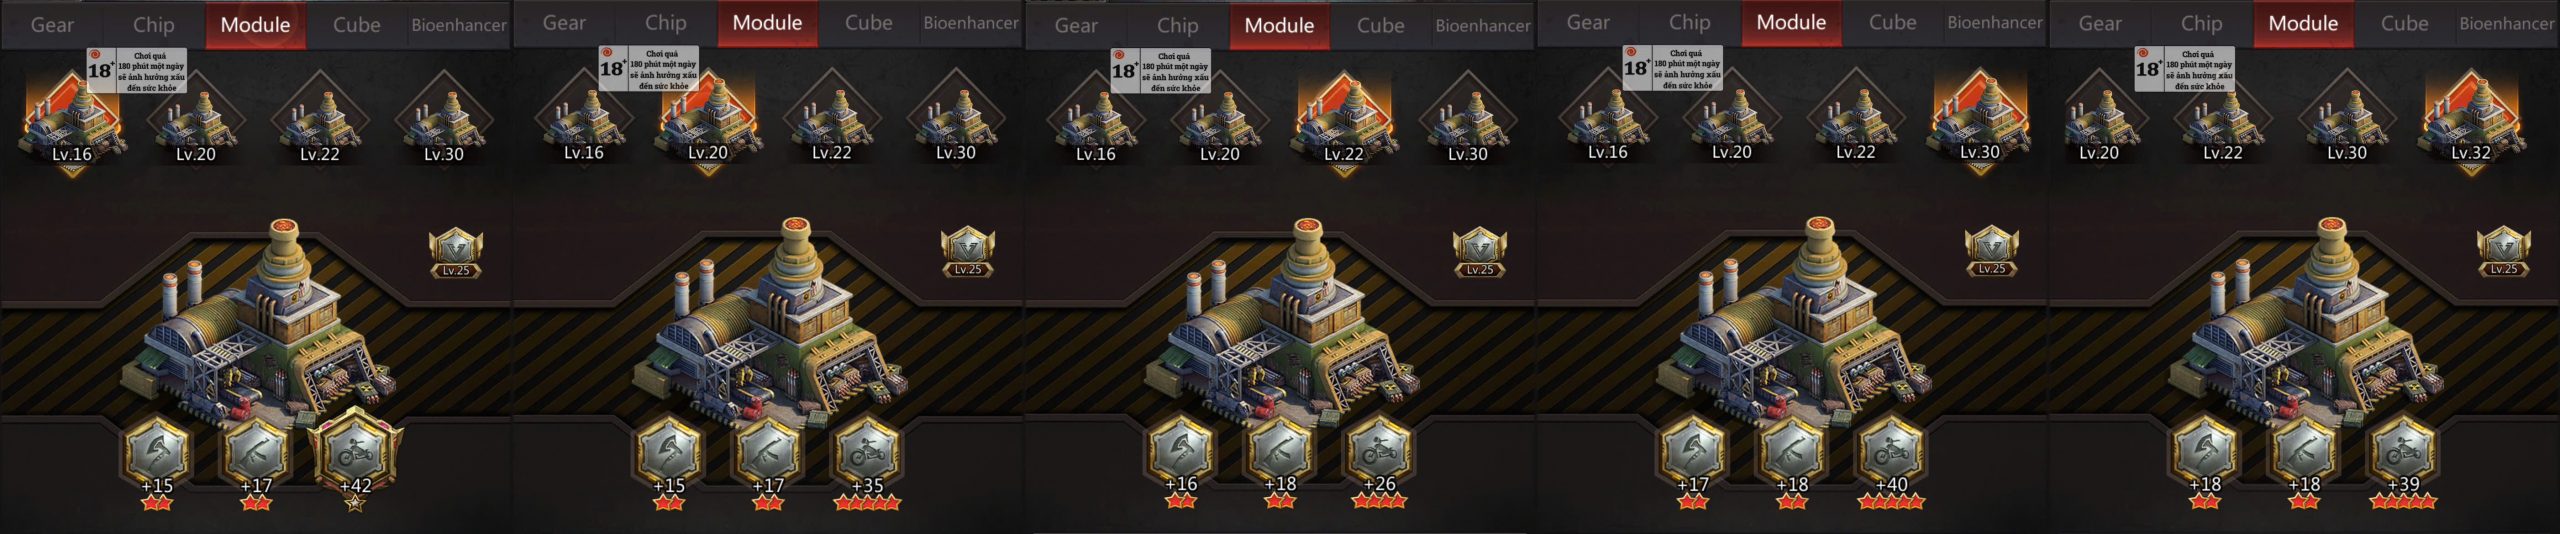Switch to Cube tab above the Lv.32 module
This screenshot has height=534, width=2560.
pos(2404,23)
